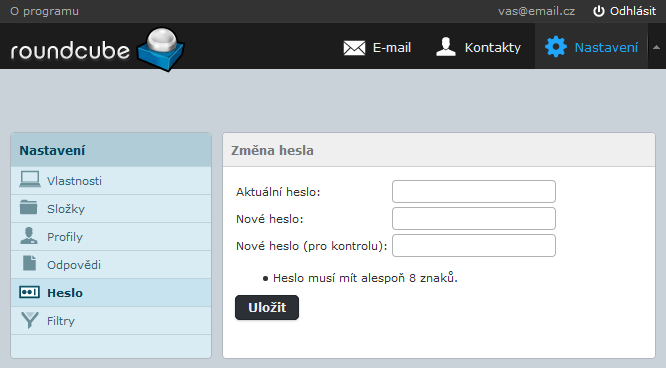
Task: Click the Filtry funnel icon
Action: click(x=30, y=320)
